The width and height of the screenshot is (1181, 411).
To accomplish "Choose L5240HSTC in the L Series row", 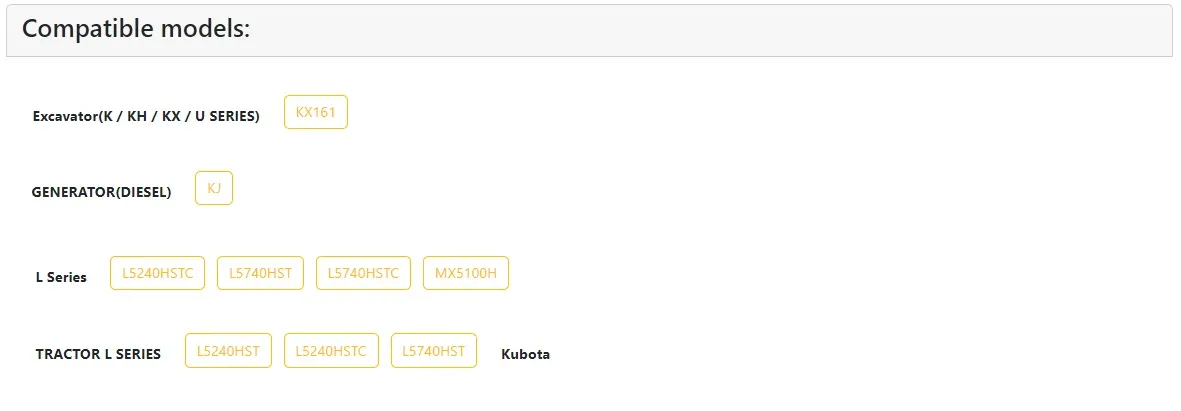I will click(x=157, y=273).
